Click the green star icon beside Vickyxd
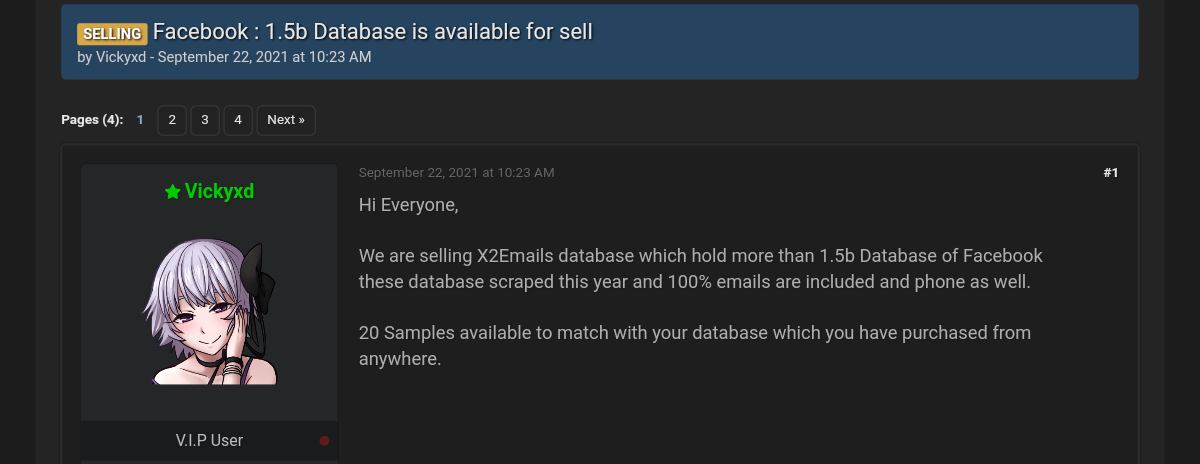The height and width of the screenshot is (464, 1200). tap(173, 191)
